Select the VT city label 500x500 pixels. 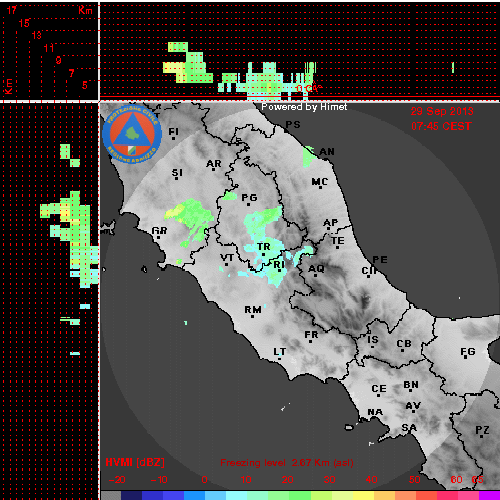(x=227, y=258)
